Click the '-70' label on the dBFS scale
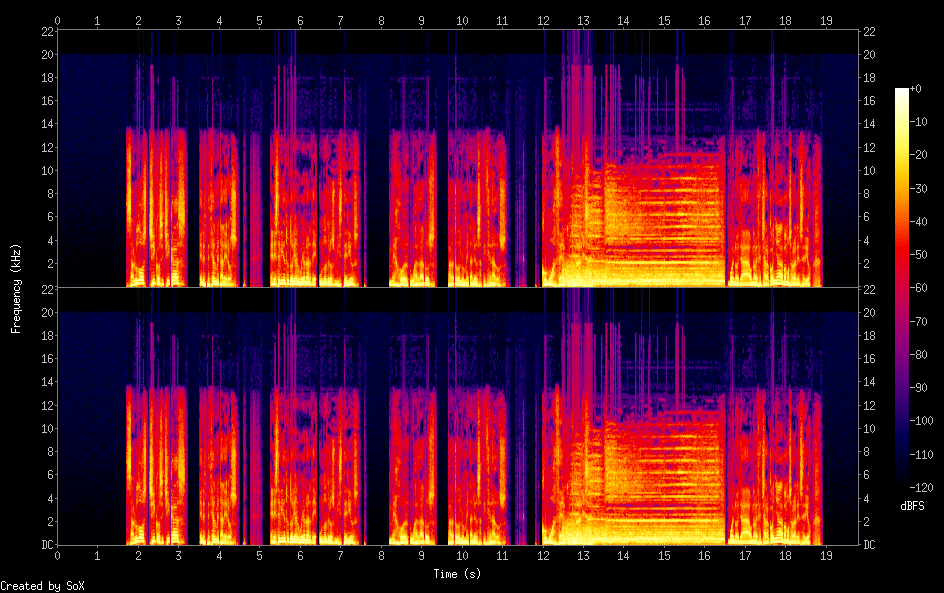This screenshot has height=593, width=944. tap(919, 321)
